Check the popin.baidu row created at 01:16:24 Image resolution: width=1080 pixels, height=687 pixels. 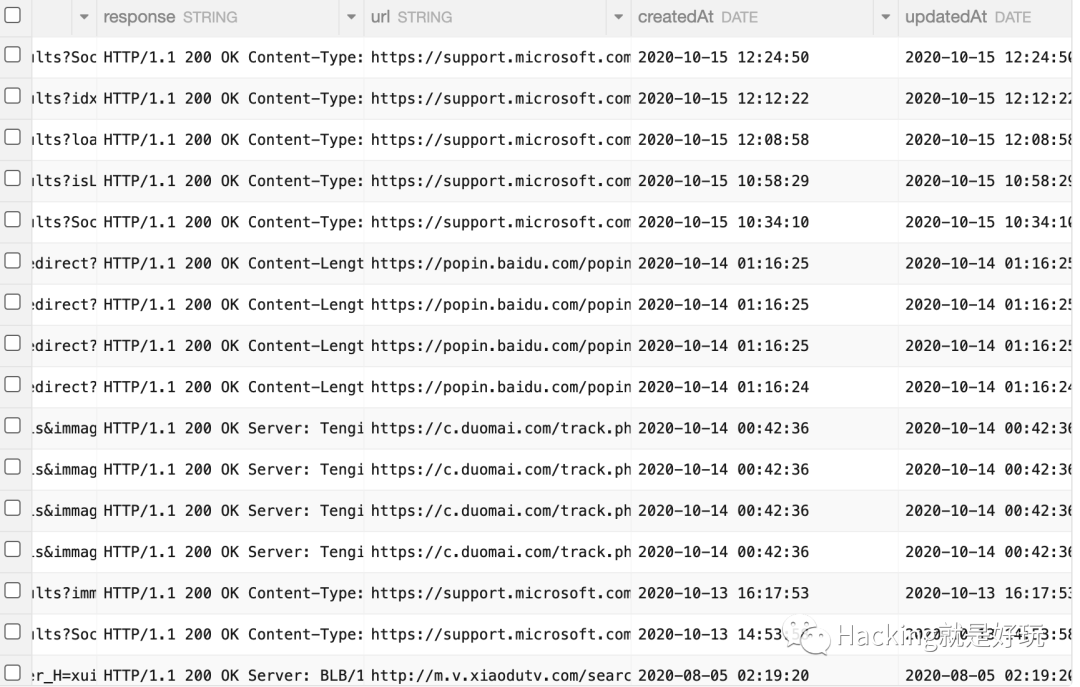point(12,384)
